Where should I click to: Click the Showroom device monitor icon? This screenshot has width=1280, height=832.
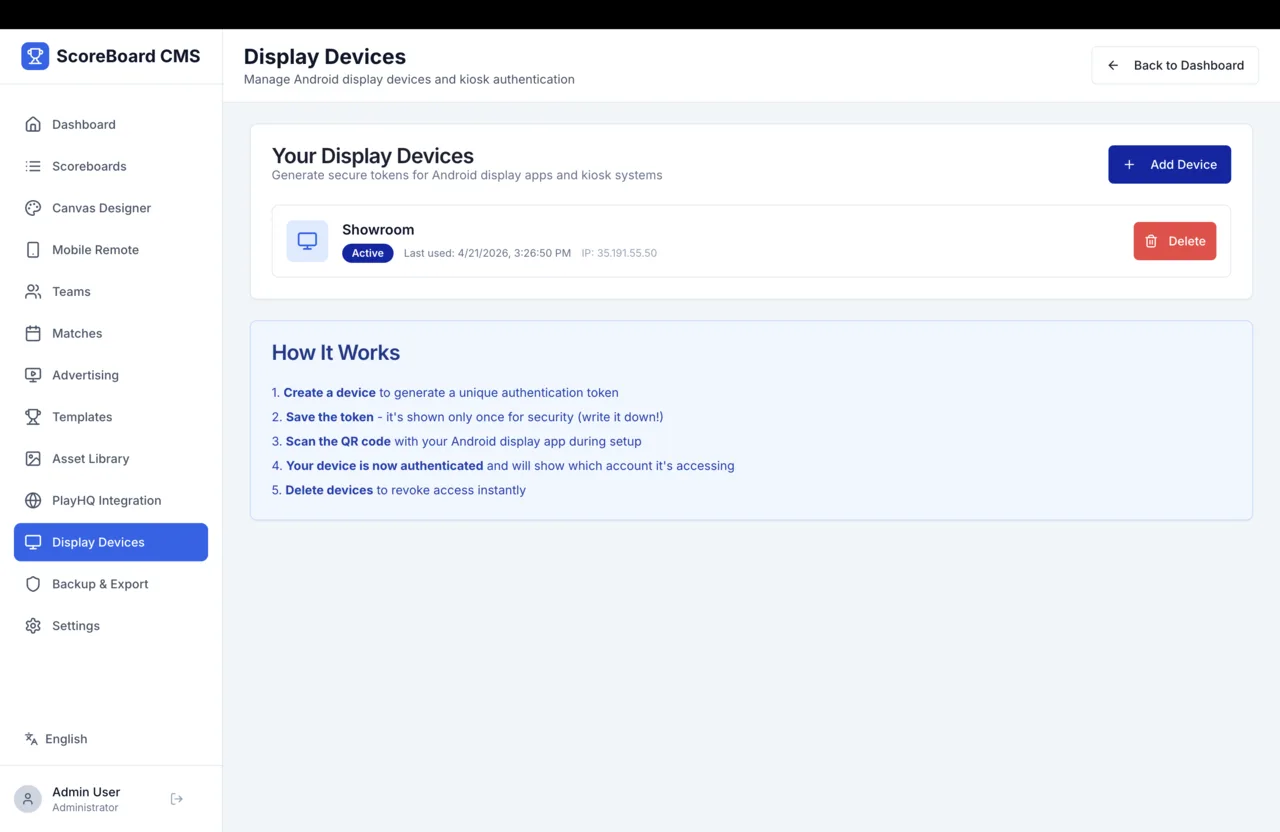(307, 241)
